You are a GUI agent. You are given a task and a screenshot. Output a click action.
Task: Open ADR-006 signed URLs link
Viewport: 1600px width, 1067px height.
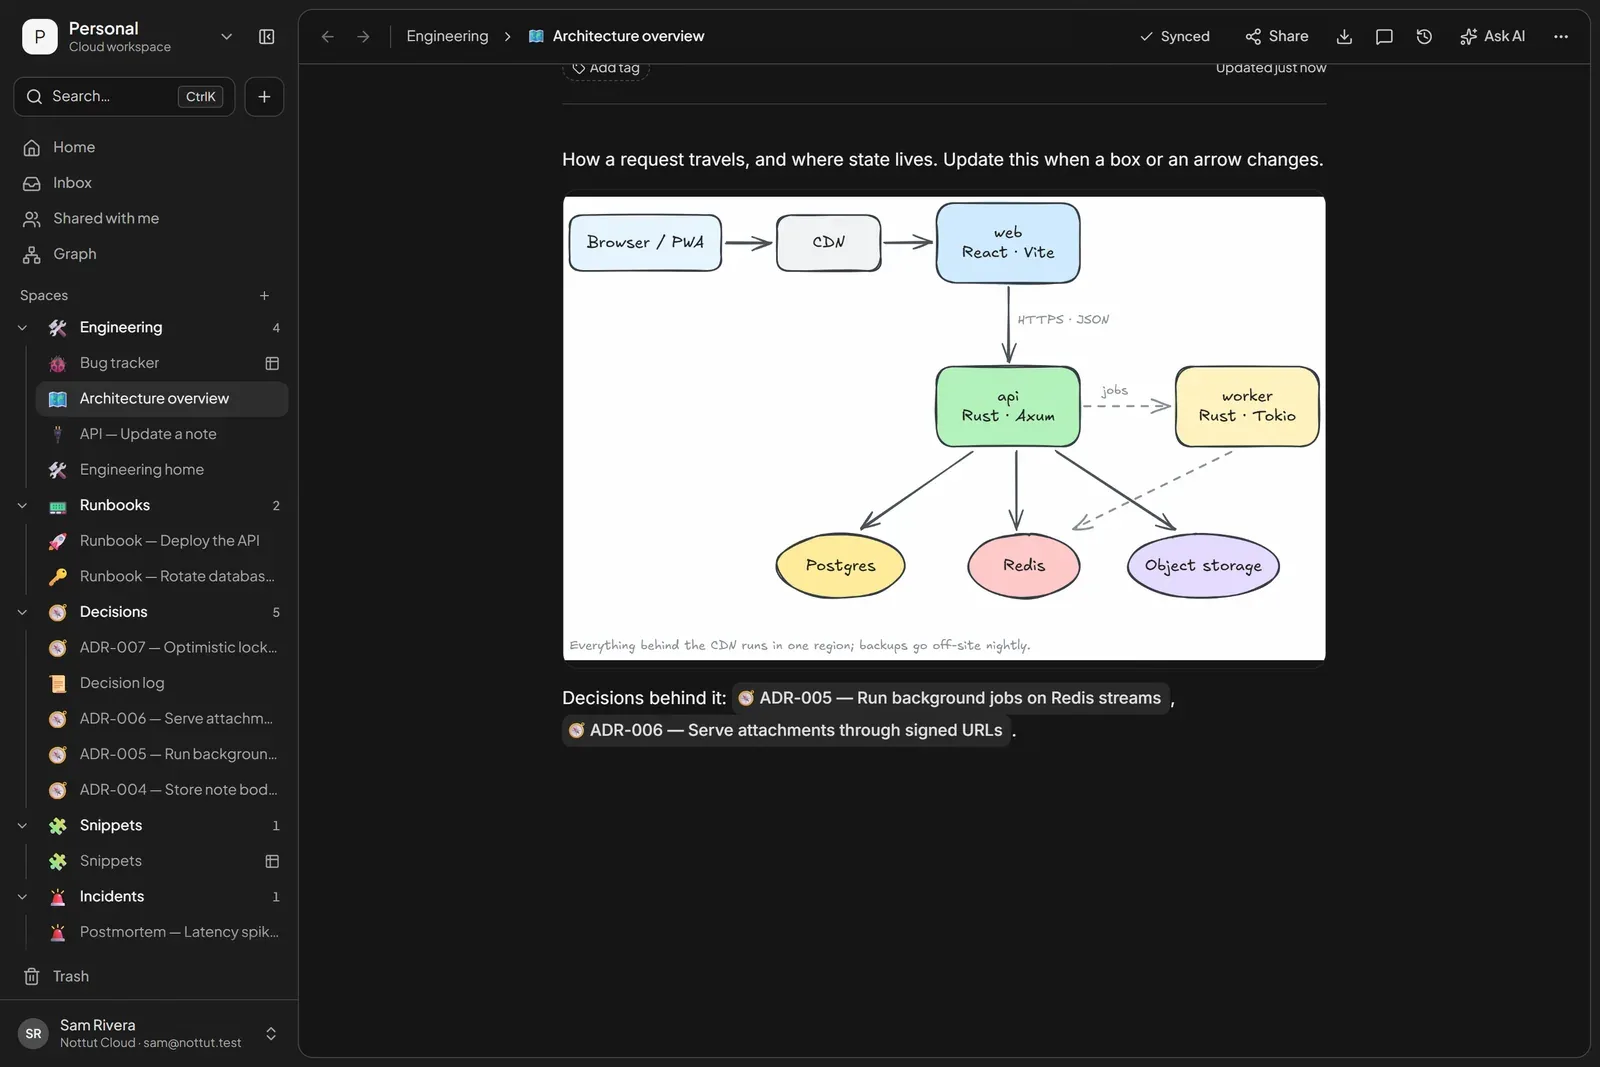(x=786, y=730)
